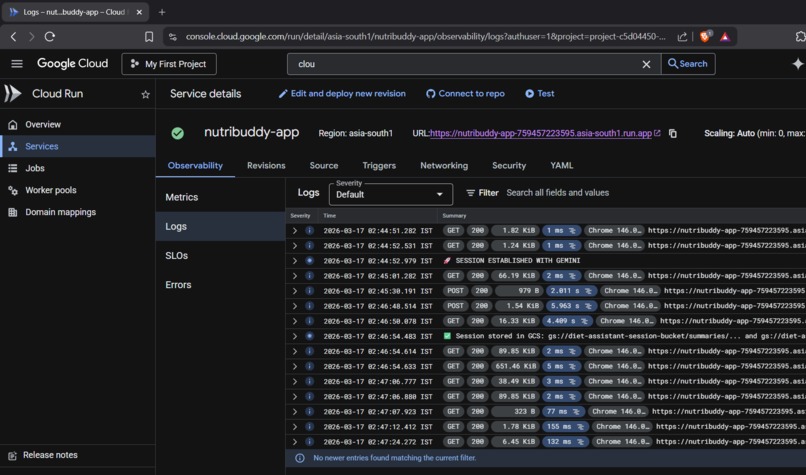Expand the log entry at 02:44:51.282
This screenshot has width=806, height=475.
click(295, 231)
